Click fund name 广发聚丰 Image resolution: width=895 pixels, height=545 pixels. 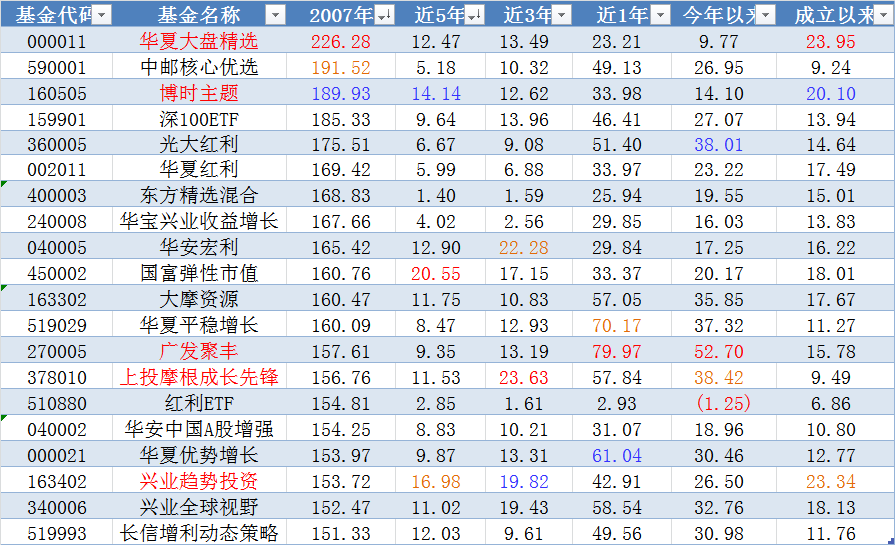[199, 351]
